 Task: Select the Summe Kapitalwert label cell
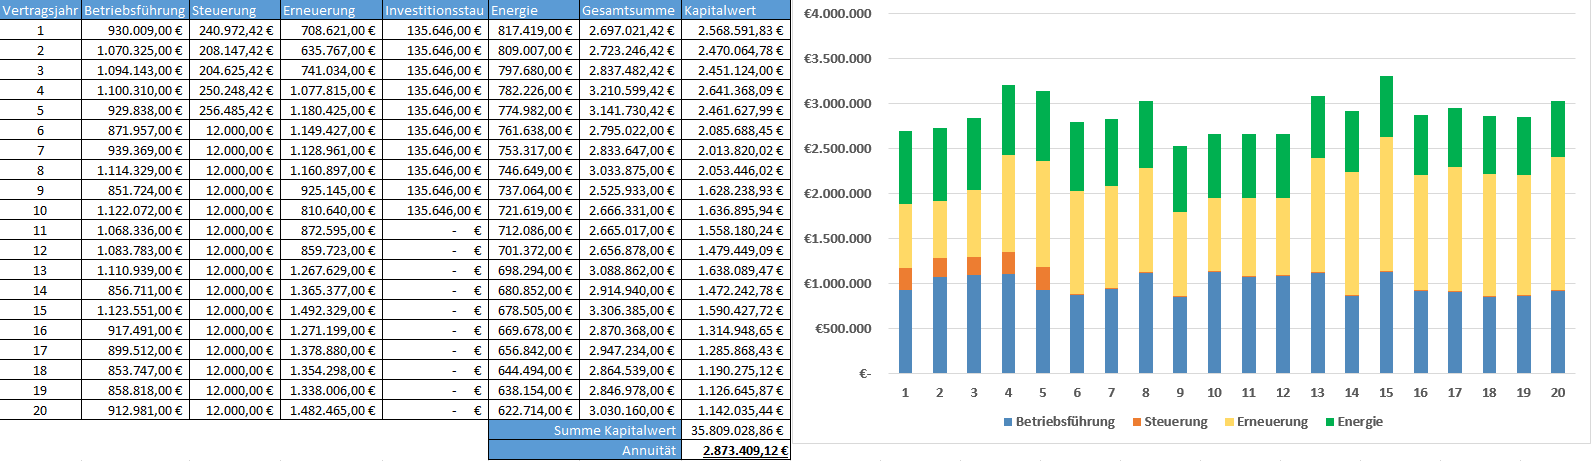coord(585,430)
